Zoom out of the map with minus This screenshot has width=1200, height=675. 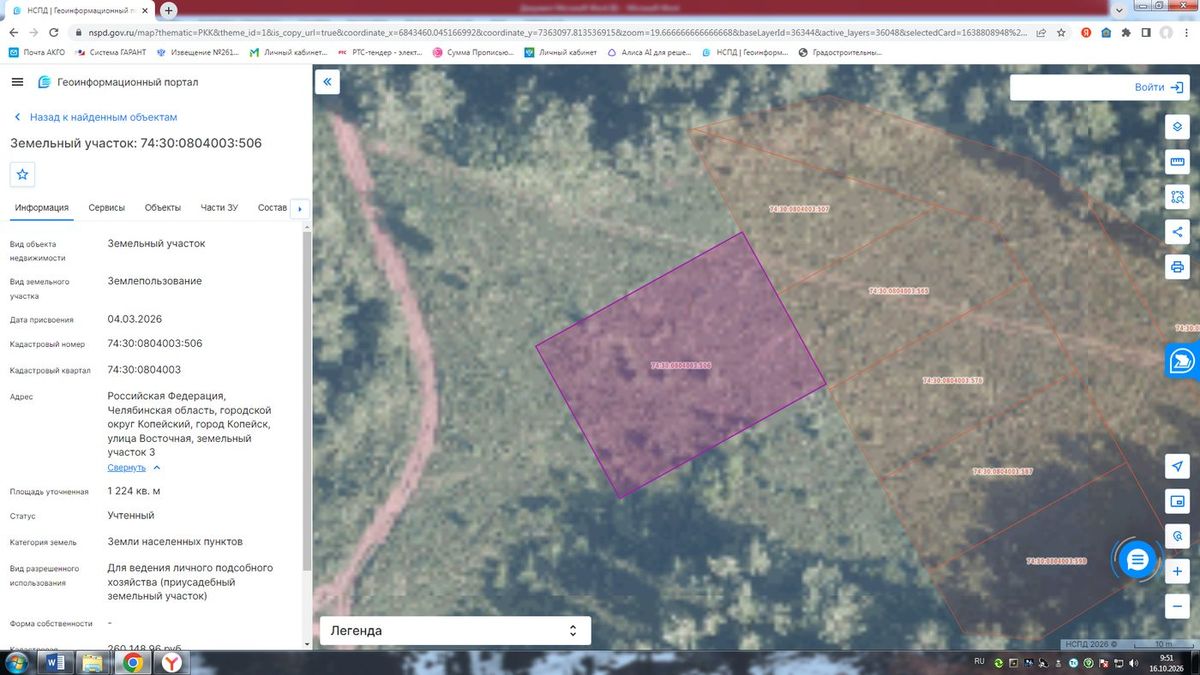click(1177, 606)
